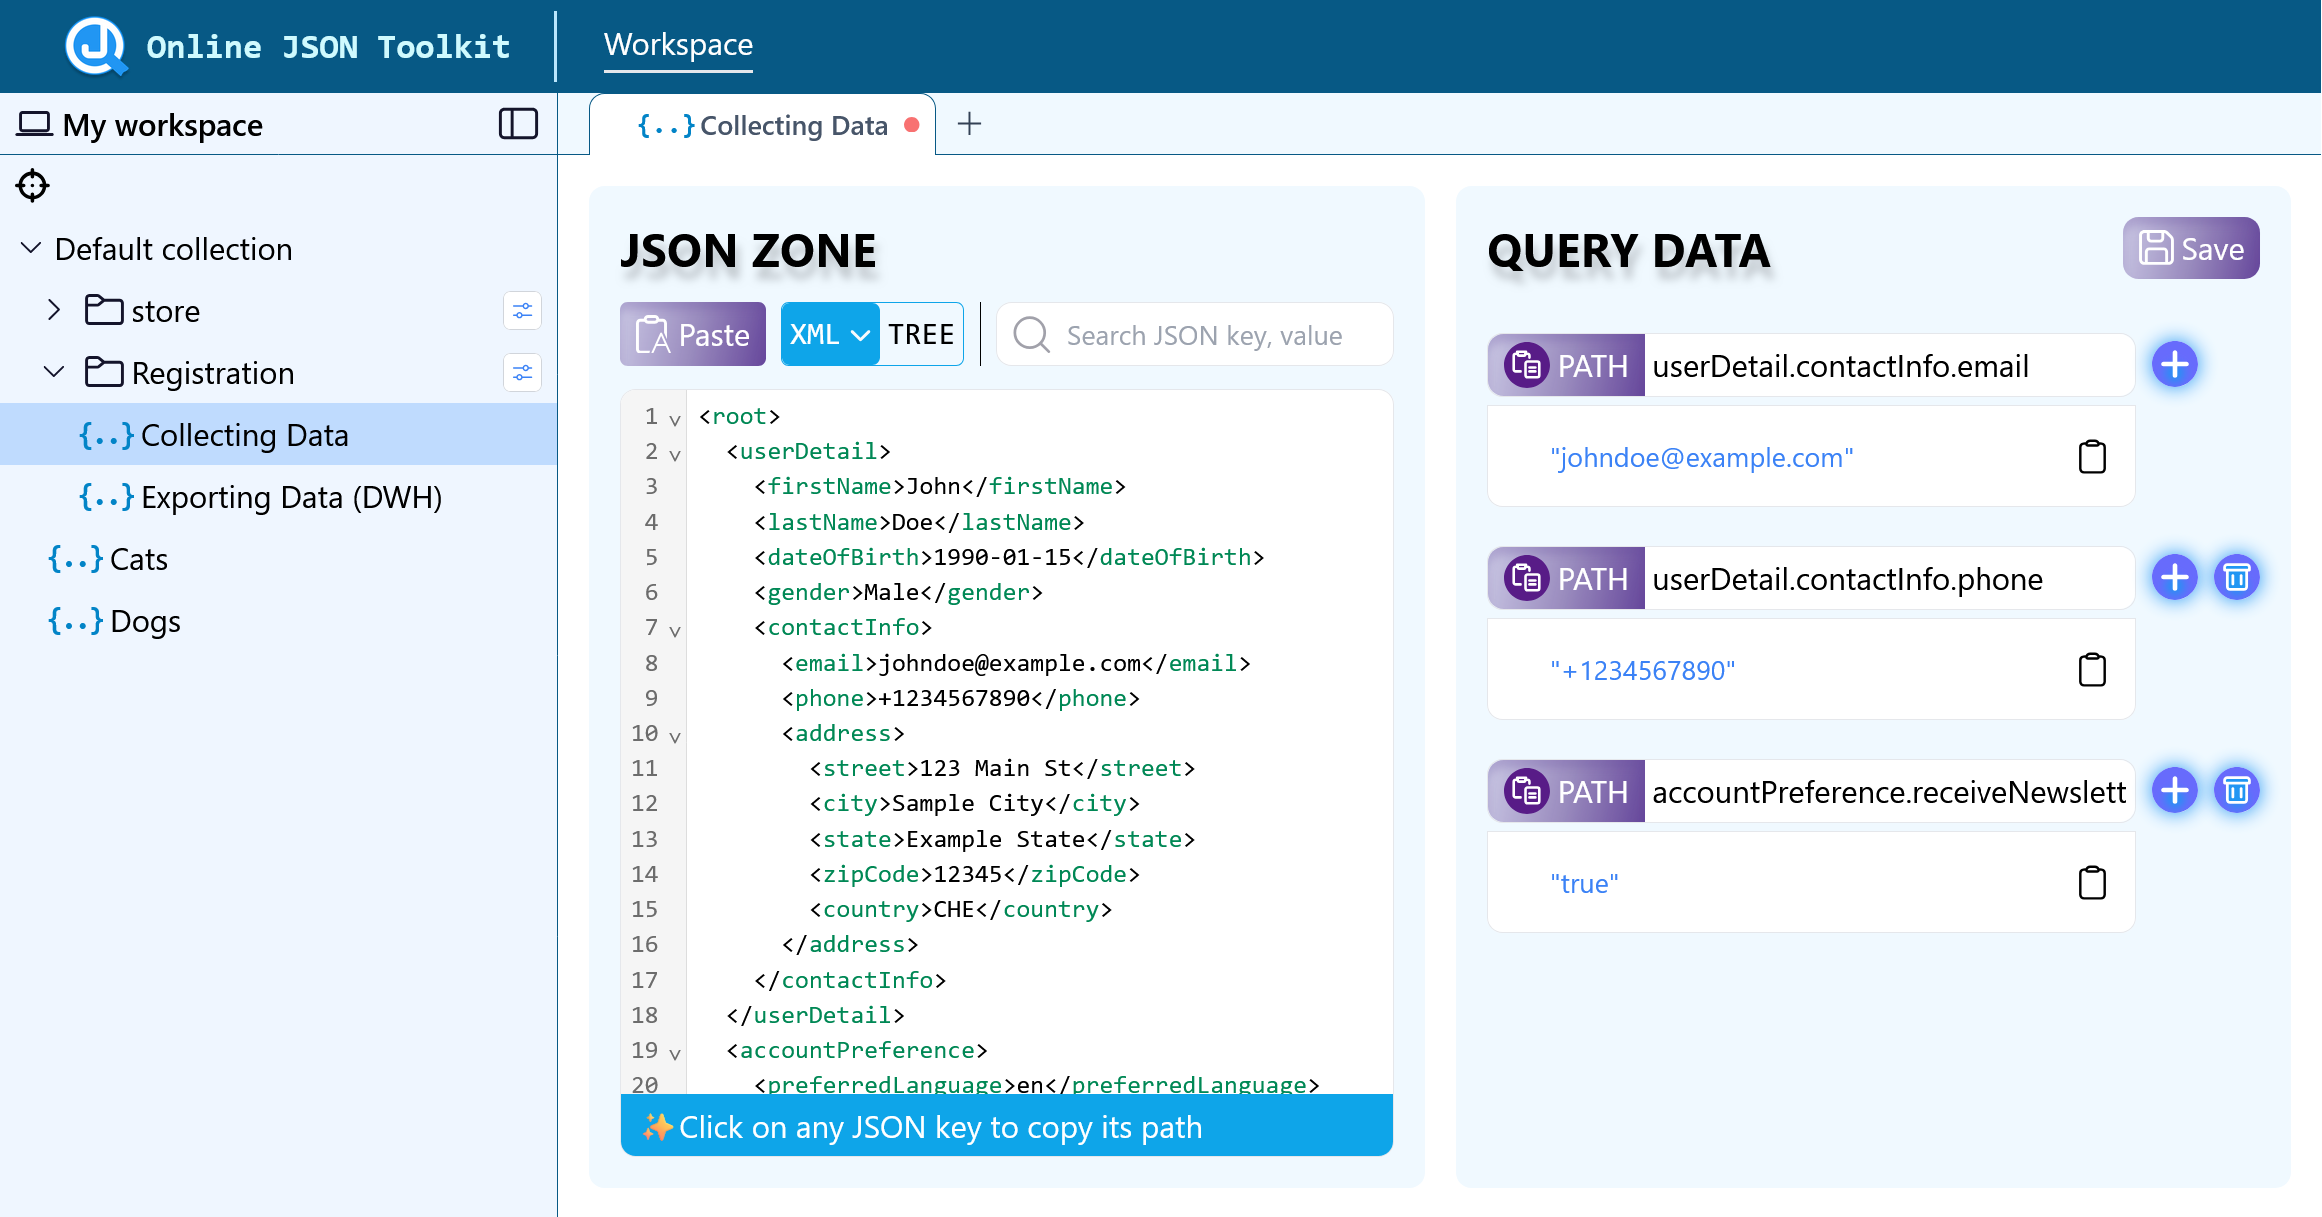Click the lastName key on line 4

click(x=822, y=522)
